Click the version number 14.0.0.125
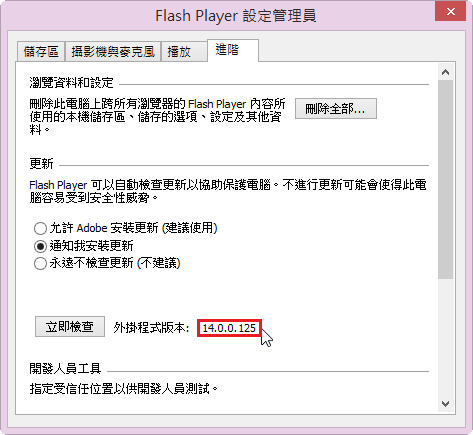Viewport: 473px width, 435px height. click(229, 328)
